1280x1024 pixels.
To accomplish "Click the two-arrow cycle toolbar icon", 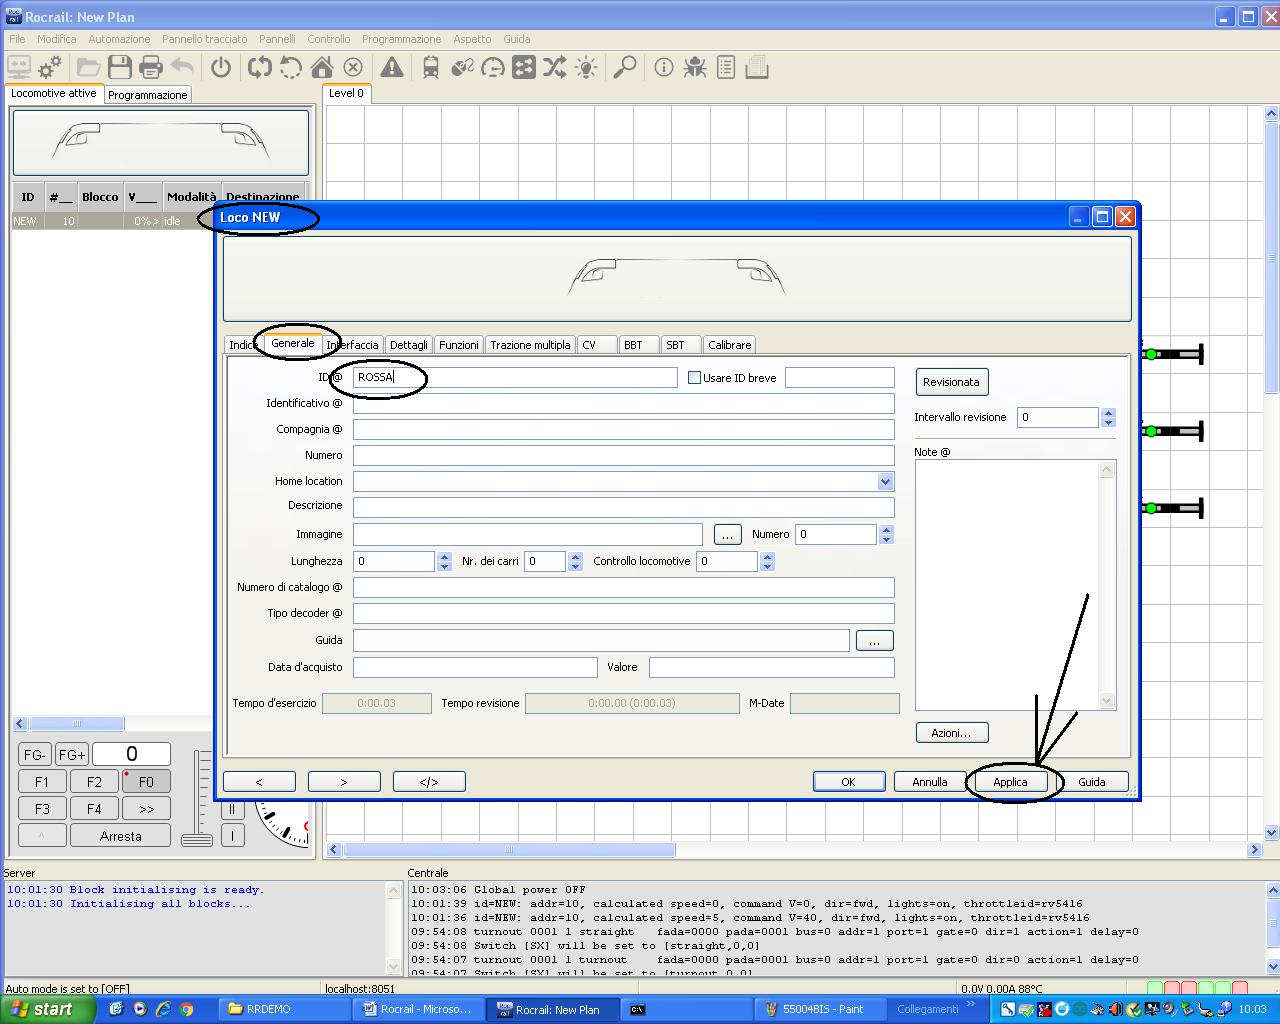I will 260,67.
